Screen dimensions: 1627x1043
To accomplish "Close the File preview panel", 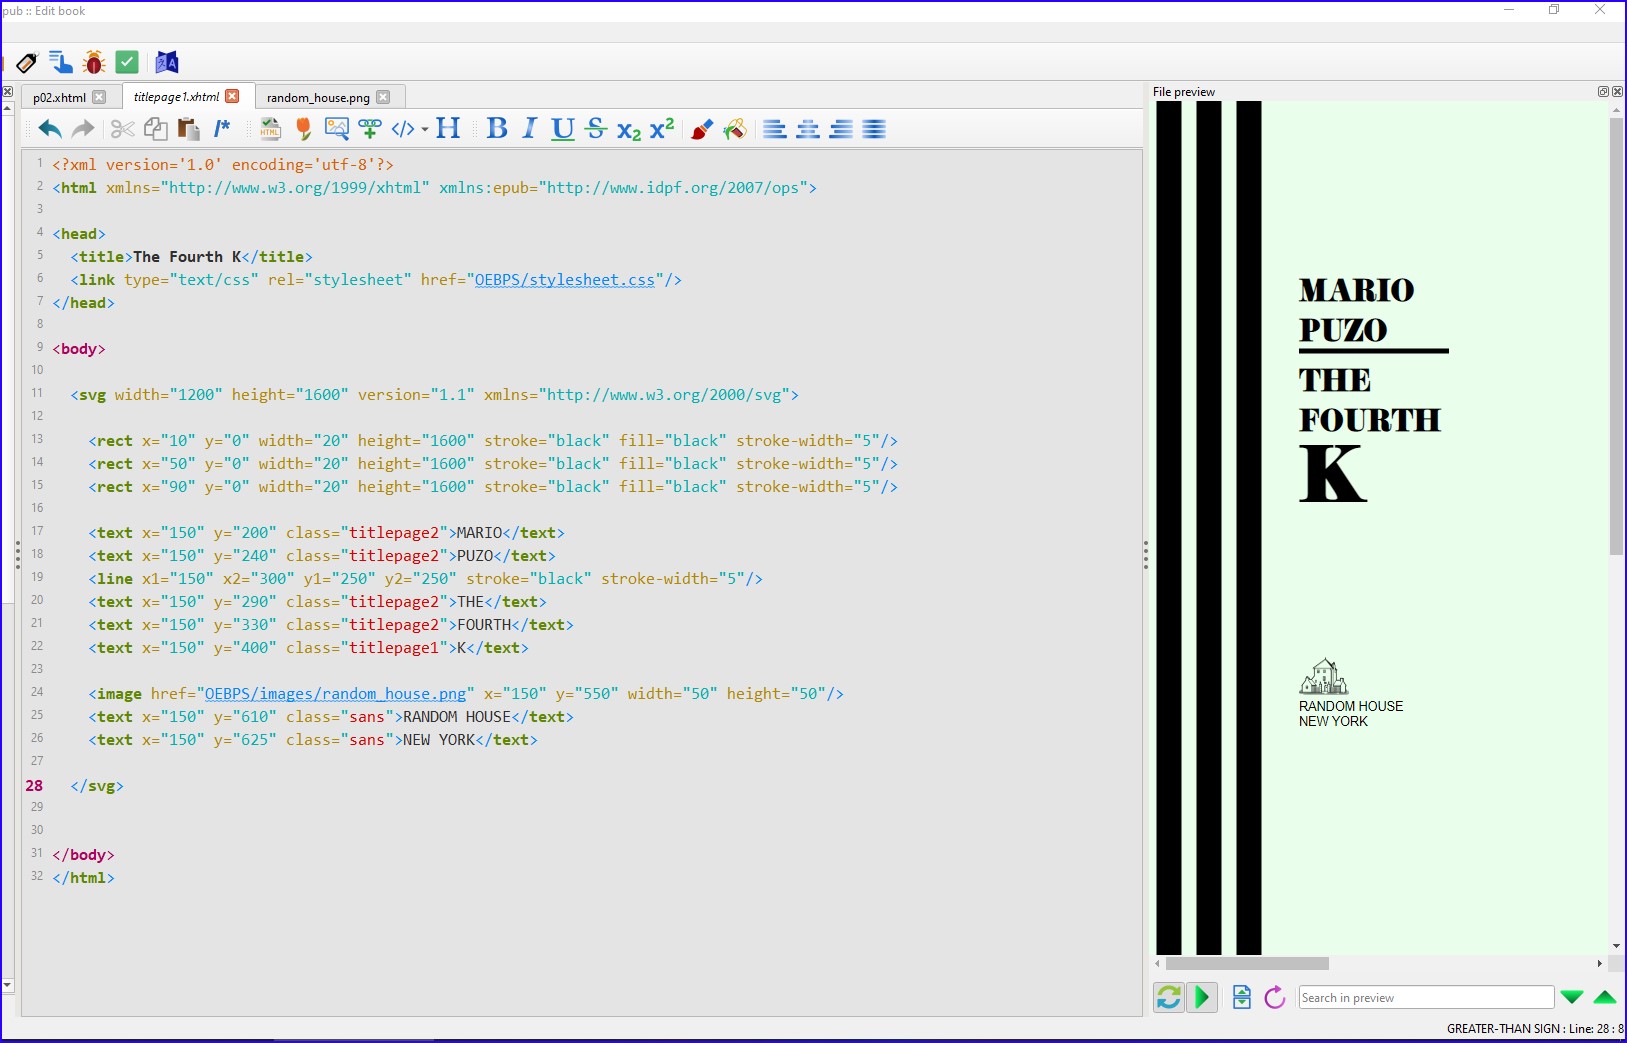I will coord(1617,91).
